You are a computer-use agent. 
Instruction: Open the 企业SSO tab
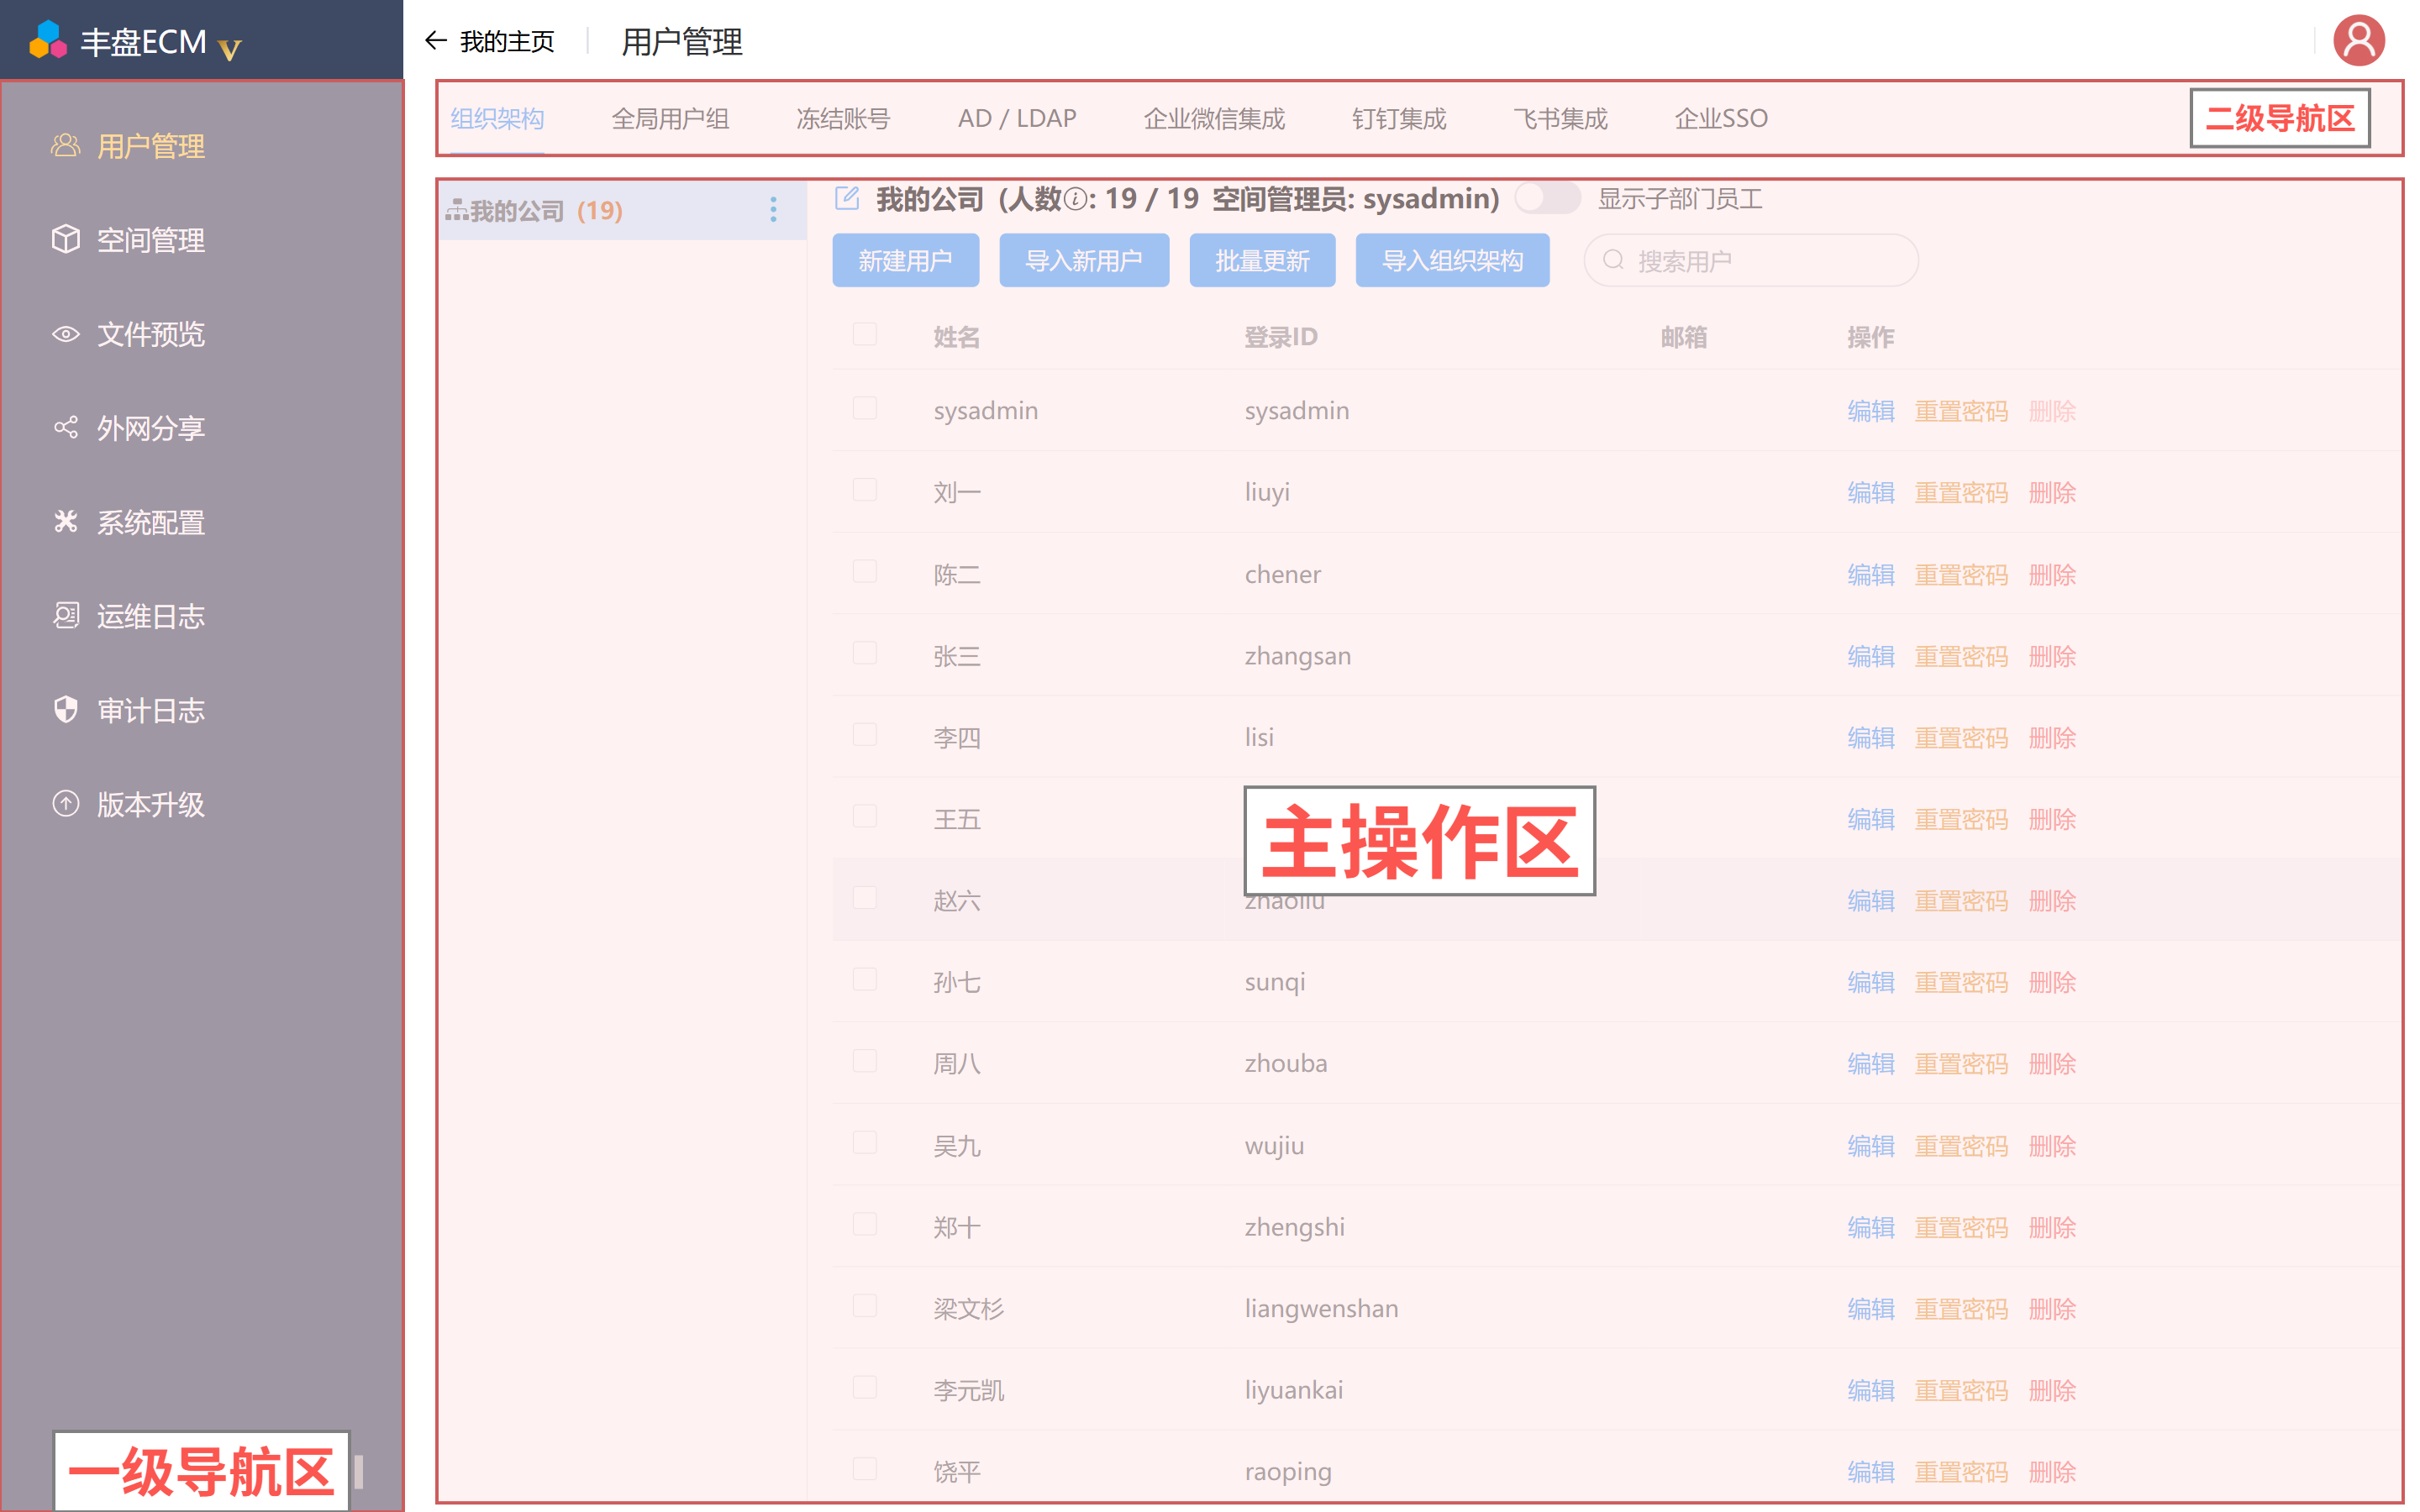pyautogui.click(x=1721, y=119)
